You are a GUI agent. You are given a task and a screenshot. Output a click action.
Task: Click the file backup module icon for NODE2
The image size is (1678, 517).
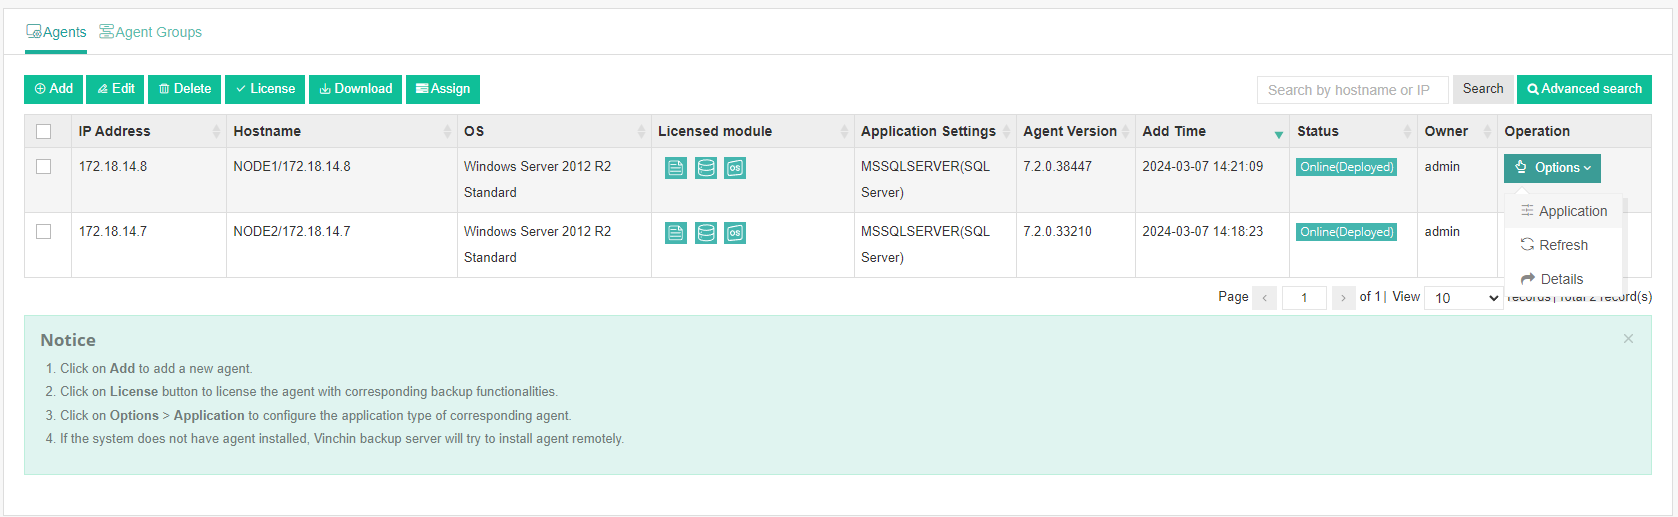coord(676,233)
